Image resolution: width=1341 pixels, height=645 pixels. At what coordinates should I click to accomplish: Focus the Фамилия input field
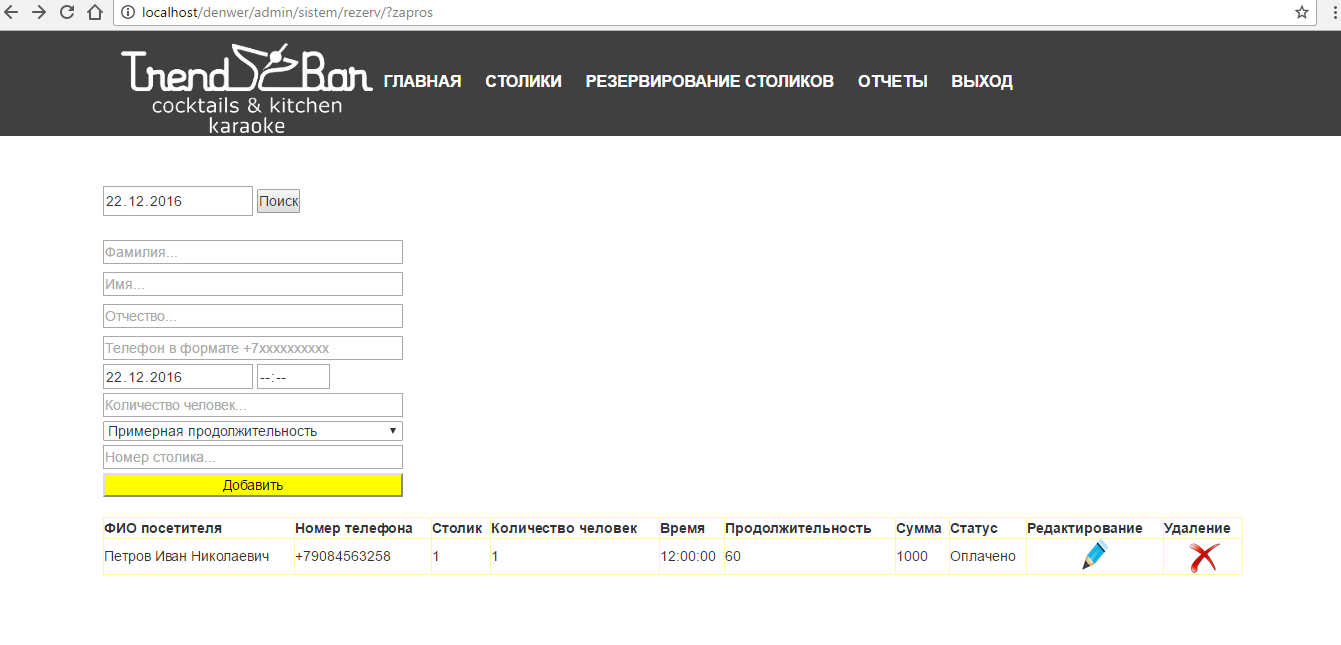point(253,252)
